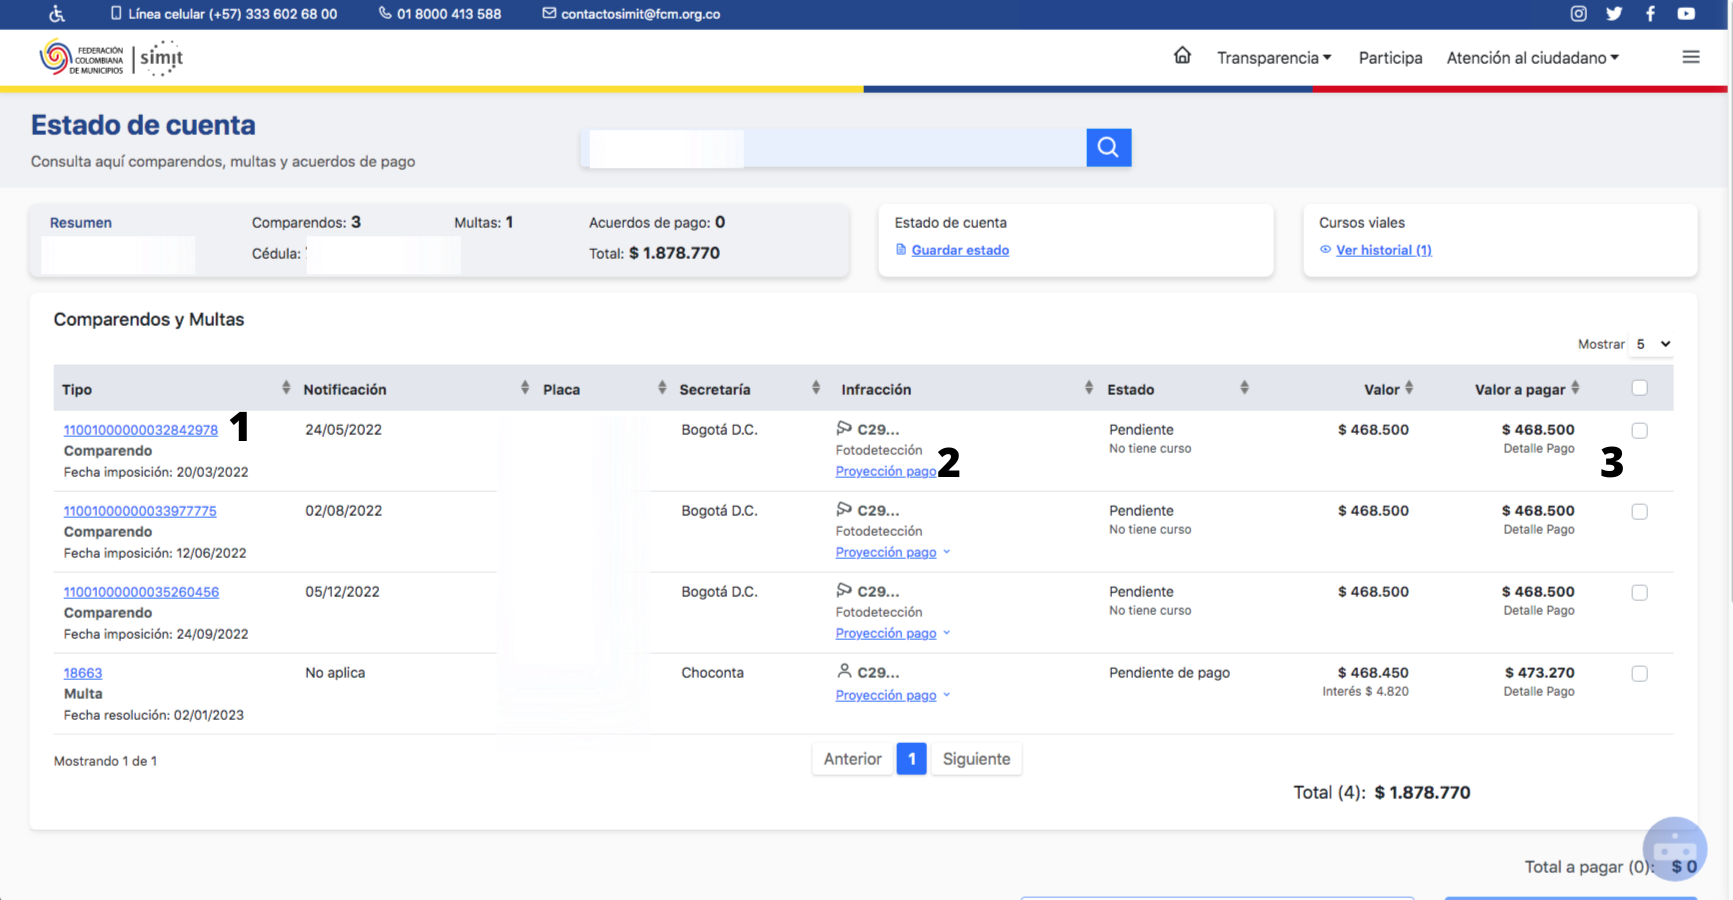Click the contactosimit@fcm.org.co email link
The image size is (1733, 900).
coord(640,14)
